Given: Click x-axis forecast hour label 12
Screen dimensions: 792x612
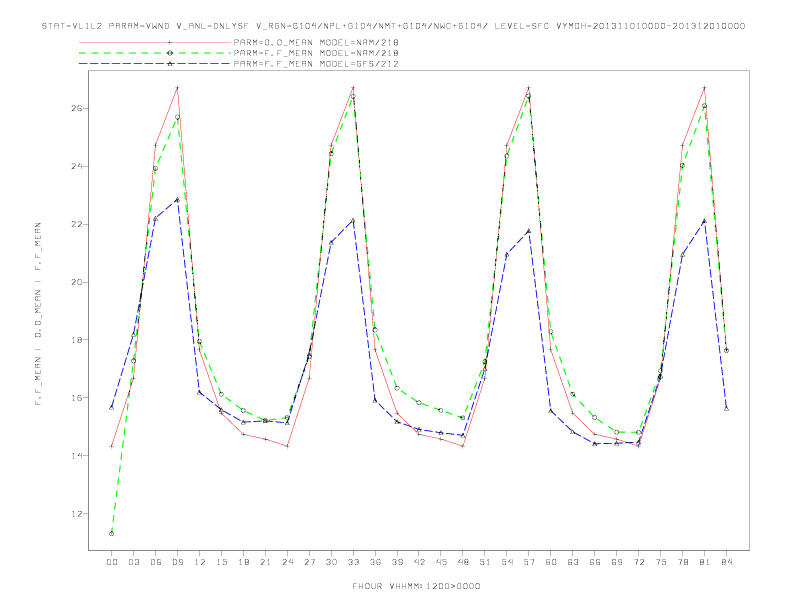Looking at the screenshot, I should pos(200,562).
